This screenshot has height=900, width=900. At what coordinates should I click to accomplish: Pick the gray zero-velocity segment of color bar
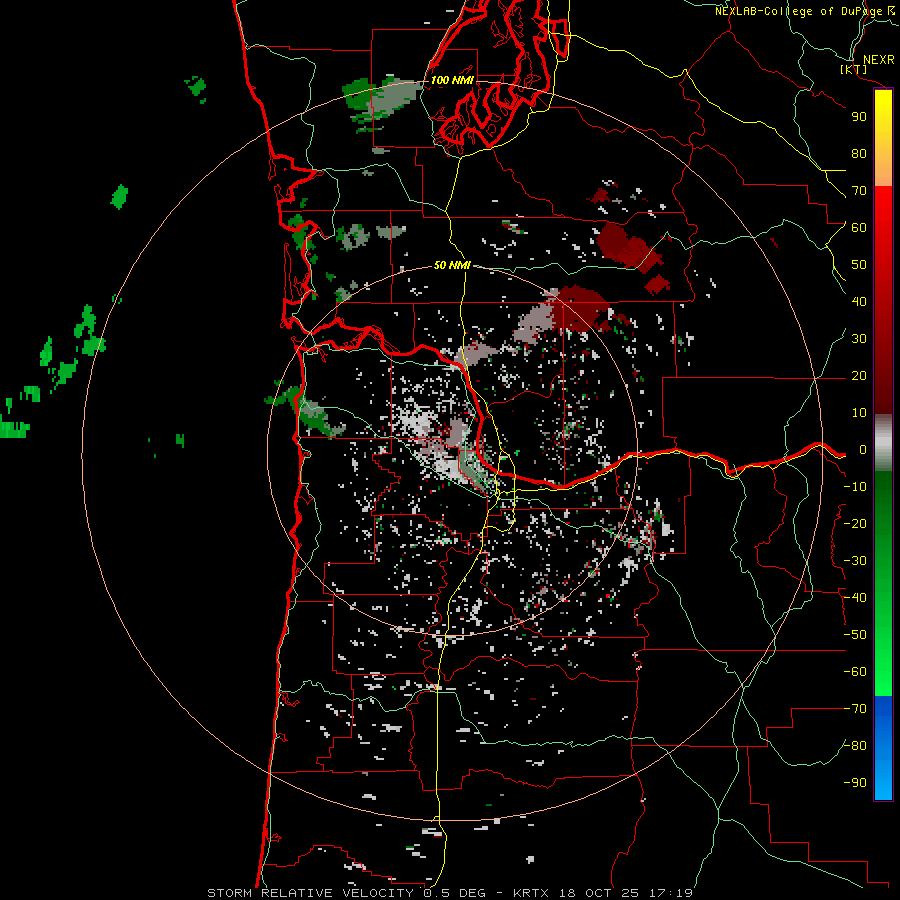pos(883,443)
